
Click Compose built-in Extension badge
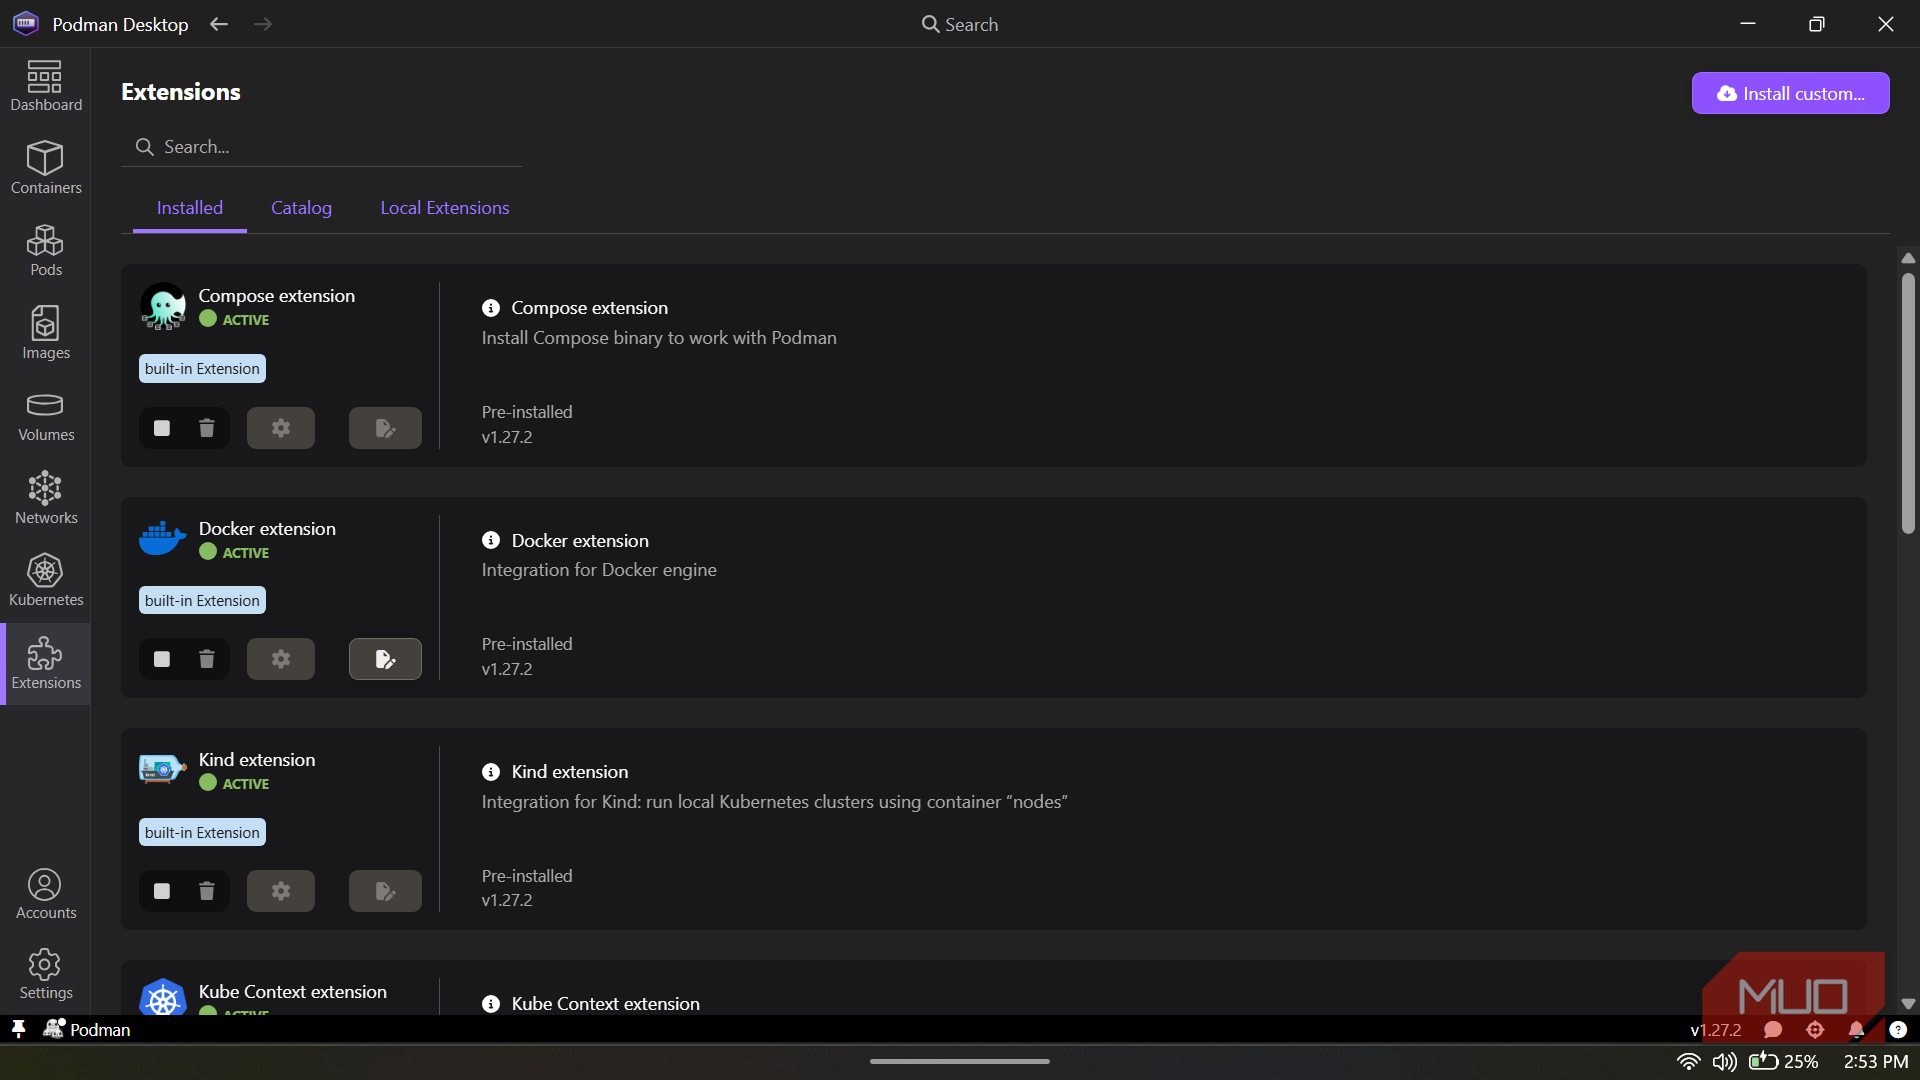coord(202,369)
